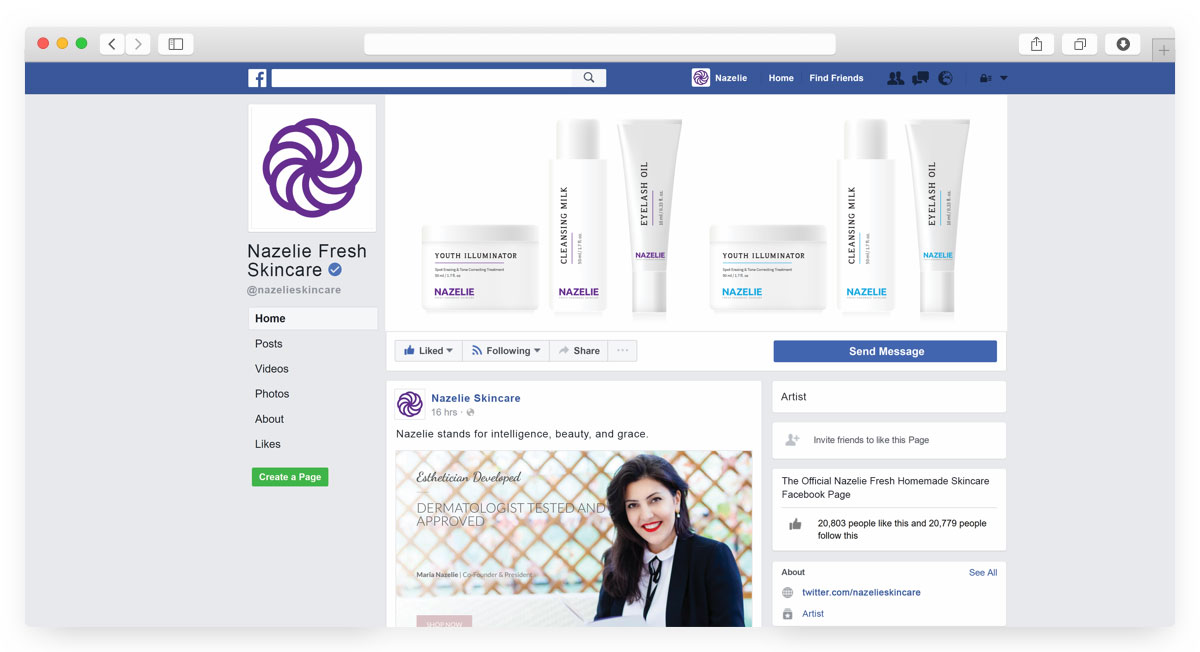Image resolution: width=1200 pixels, height=652 pixels.
Task: Open the more options ellipsis button
Action: 622,351
